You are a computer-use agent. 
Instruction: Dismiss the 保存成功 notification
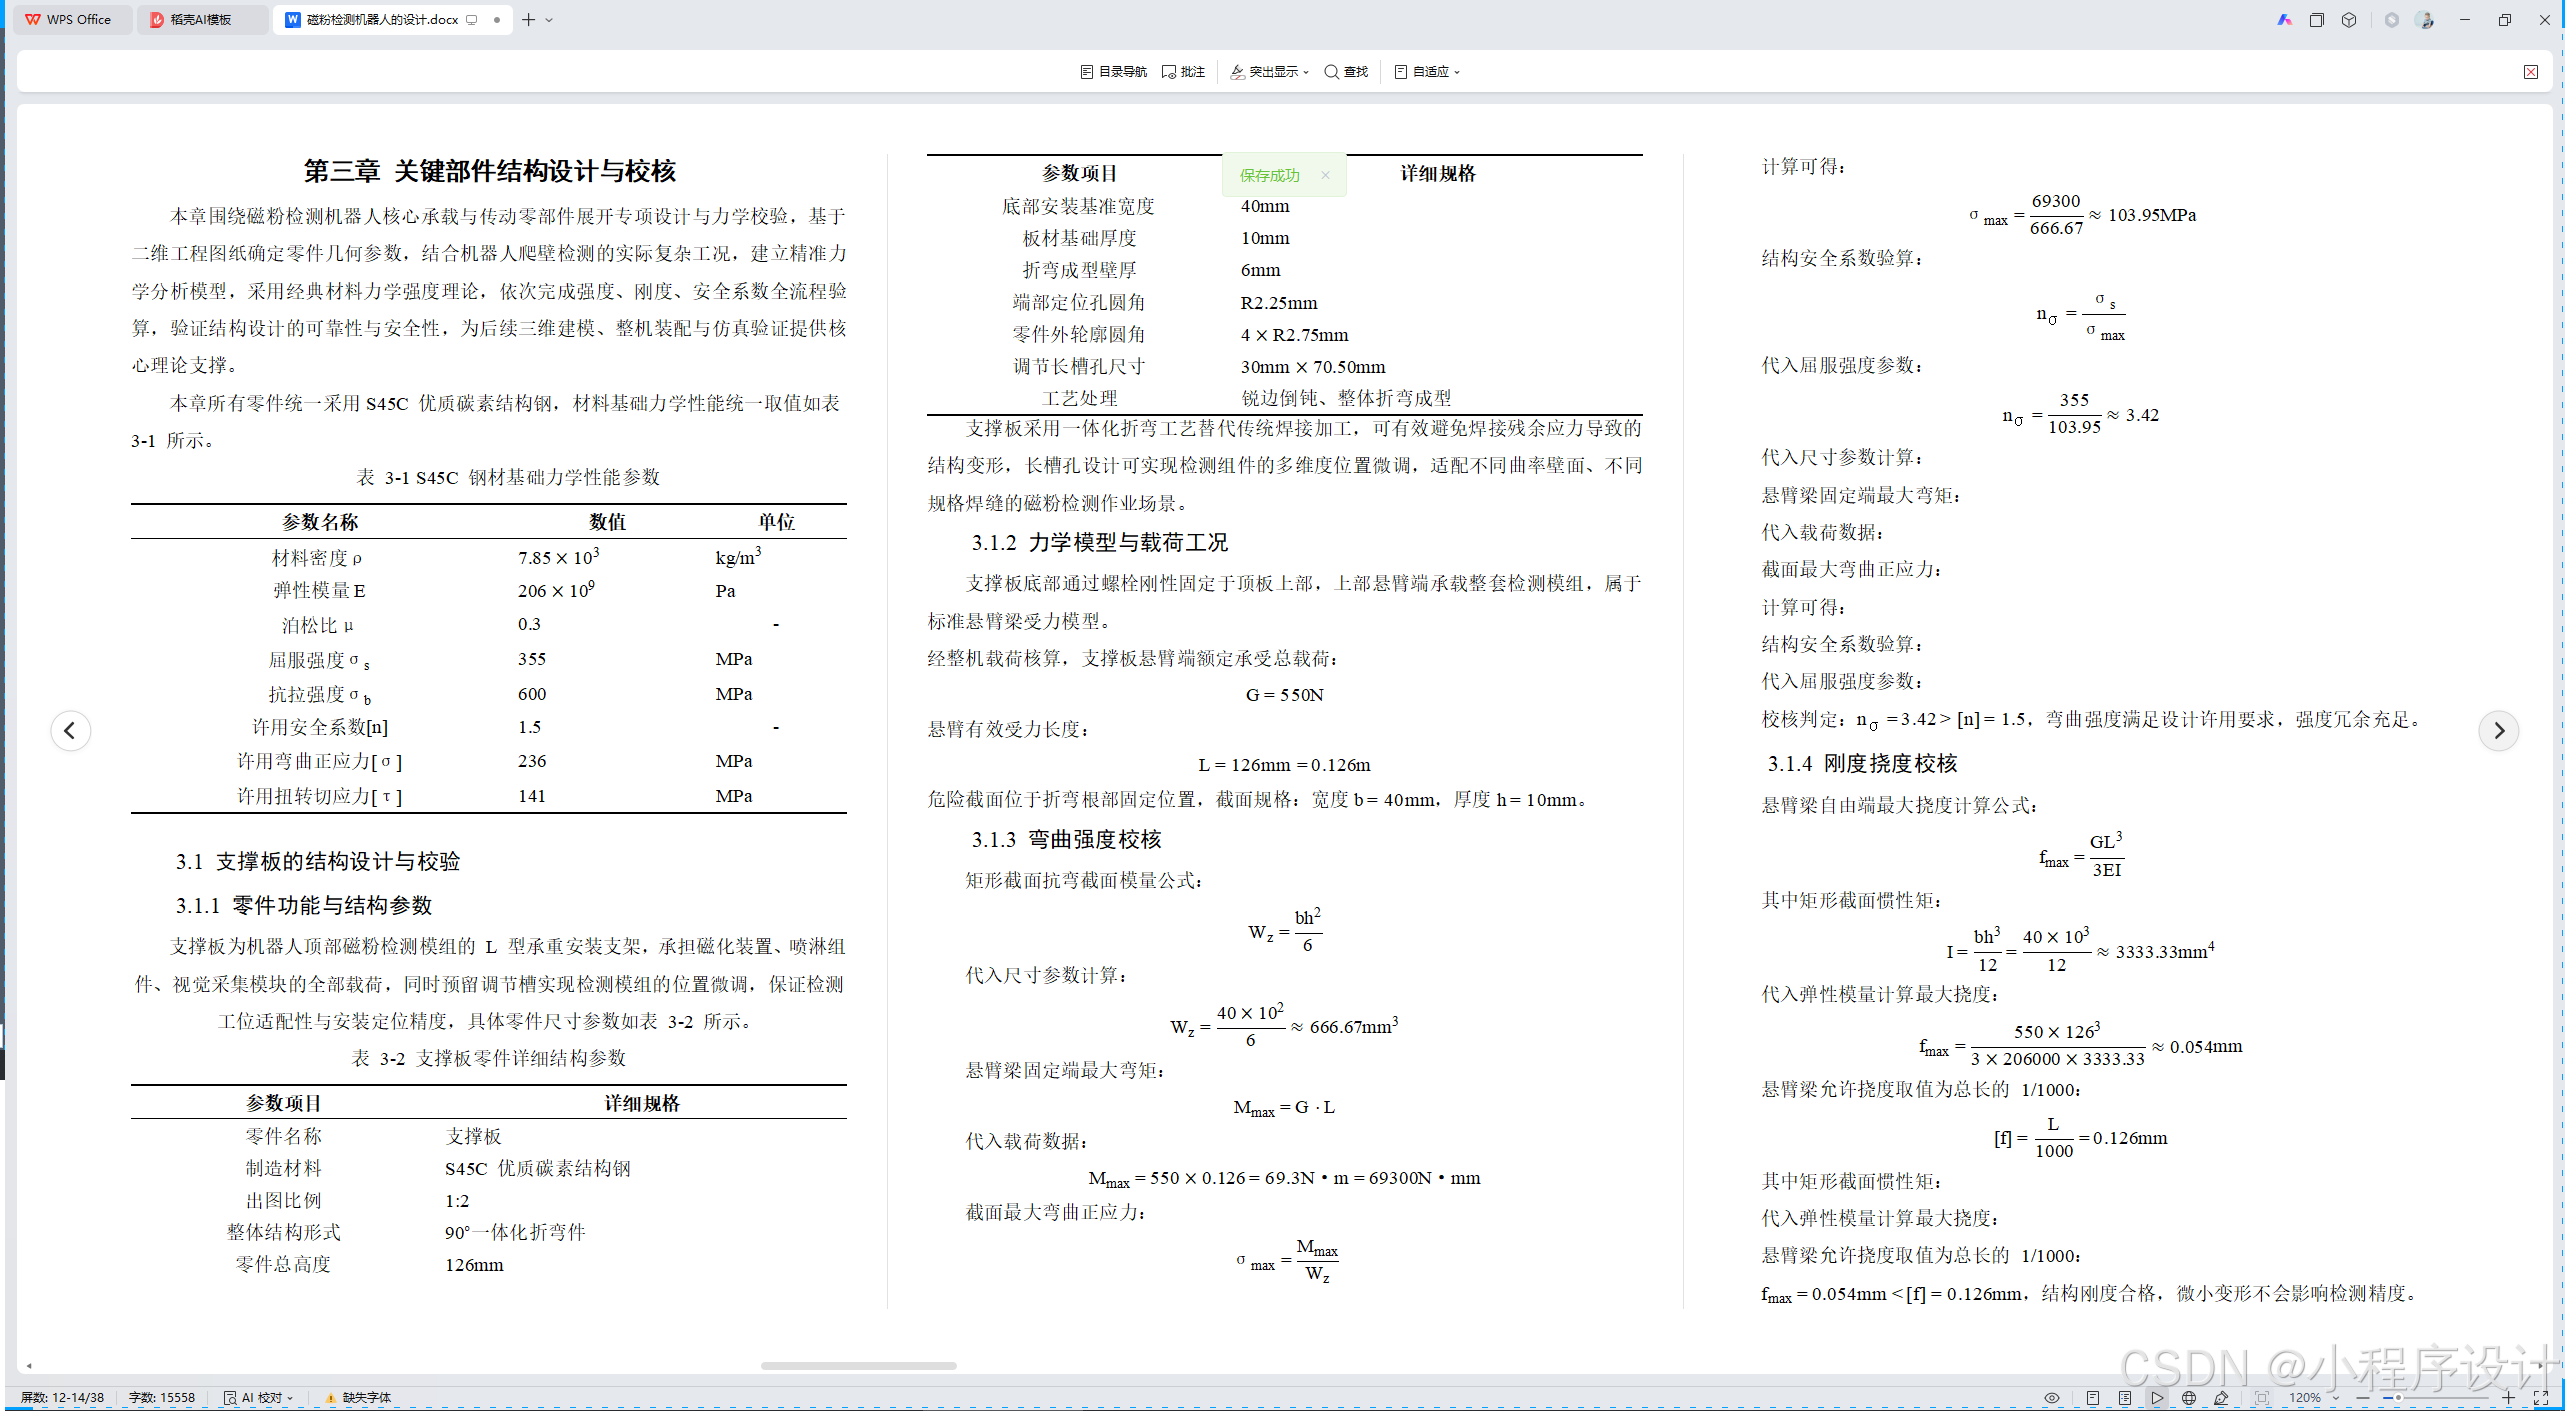[x=1325, y=175]
